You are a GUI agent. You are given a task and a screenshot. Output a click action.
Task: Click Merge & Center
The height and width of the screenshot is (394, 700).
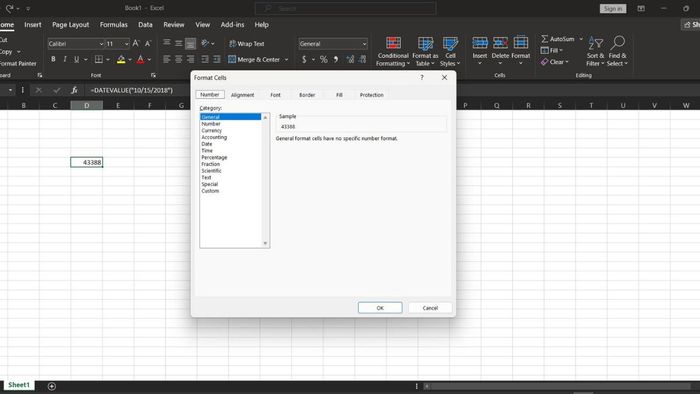(254, 59)
